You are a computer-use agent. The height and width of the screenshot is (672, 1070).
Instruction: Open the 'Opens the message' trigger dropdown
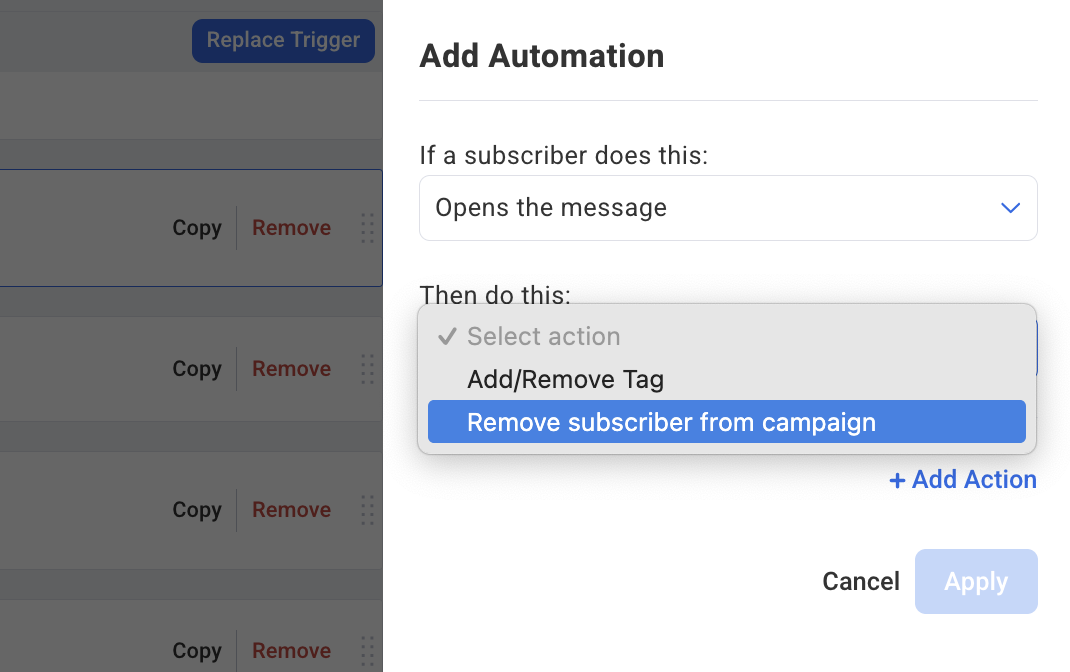tap(728, 208)
